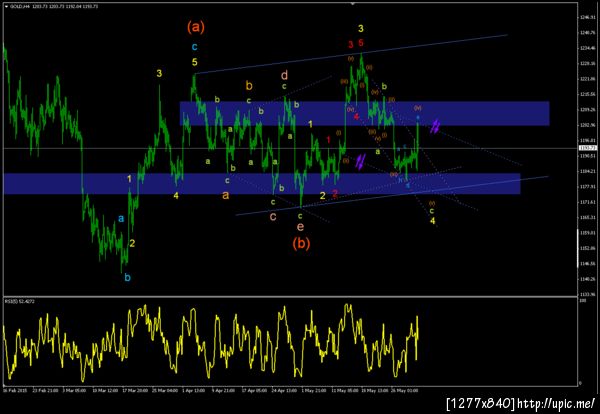Click the 17 Apr 05:00 time label
600x414 pixels.
point(254,391)
